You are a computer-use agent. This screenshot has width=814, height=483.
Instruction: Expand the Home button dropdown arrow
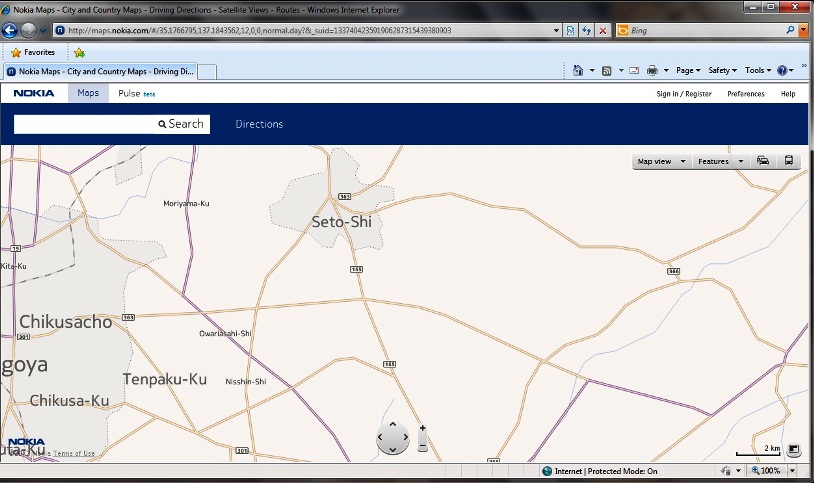click(x=592, y=70)
